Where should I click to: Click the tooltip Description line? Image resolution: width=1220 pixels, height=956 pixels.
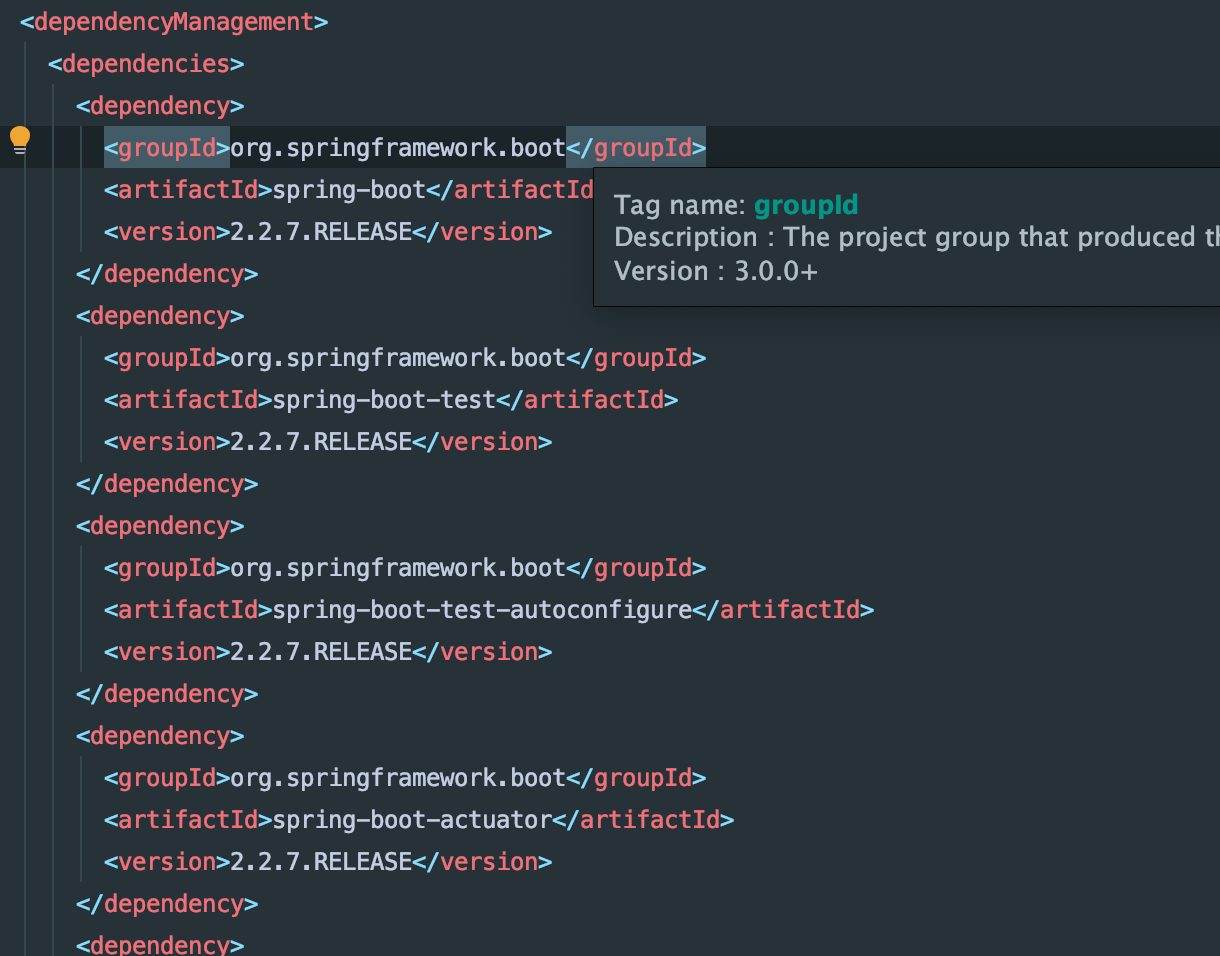[917, 237]
